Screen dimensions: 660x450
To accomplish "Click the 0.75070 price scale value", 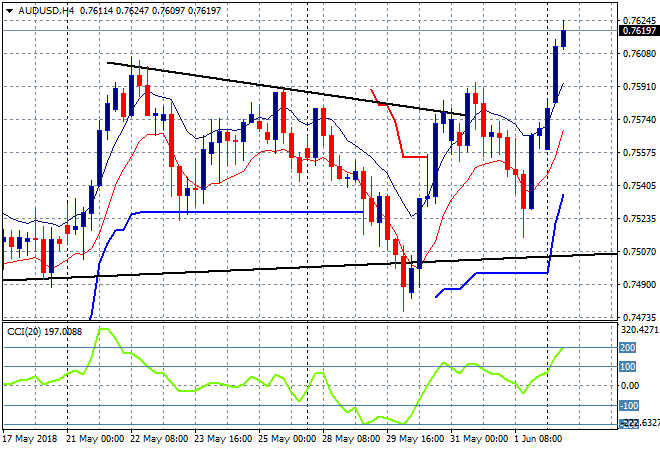I will pos(639,252).
